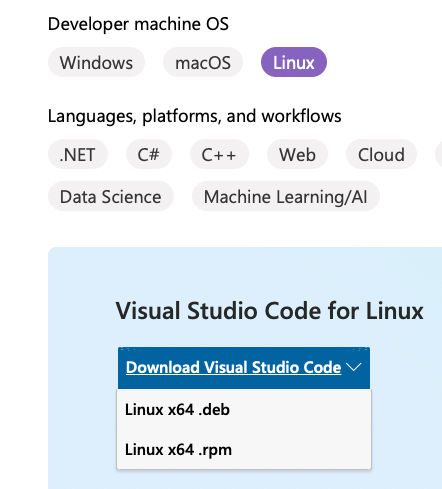Viewport: 442px width, 489px height.
Task: Filter by C++ chip
Action: [219, 154]
